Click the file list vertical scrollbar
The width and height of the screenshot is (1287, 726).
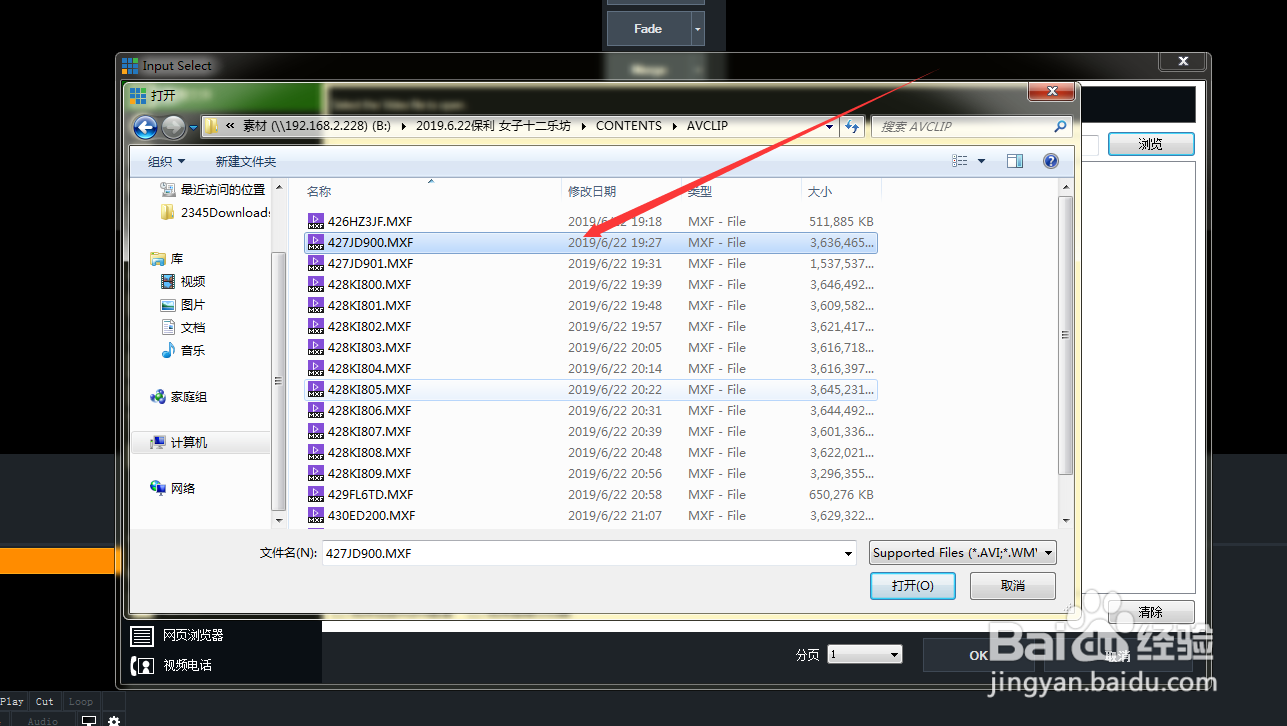point(1065,335)
